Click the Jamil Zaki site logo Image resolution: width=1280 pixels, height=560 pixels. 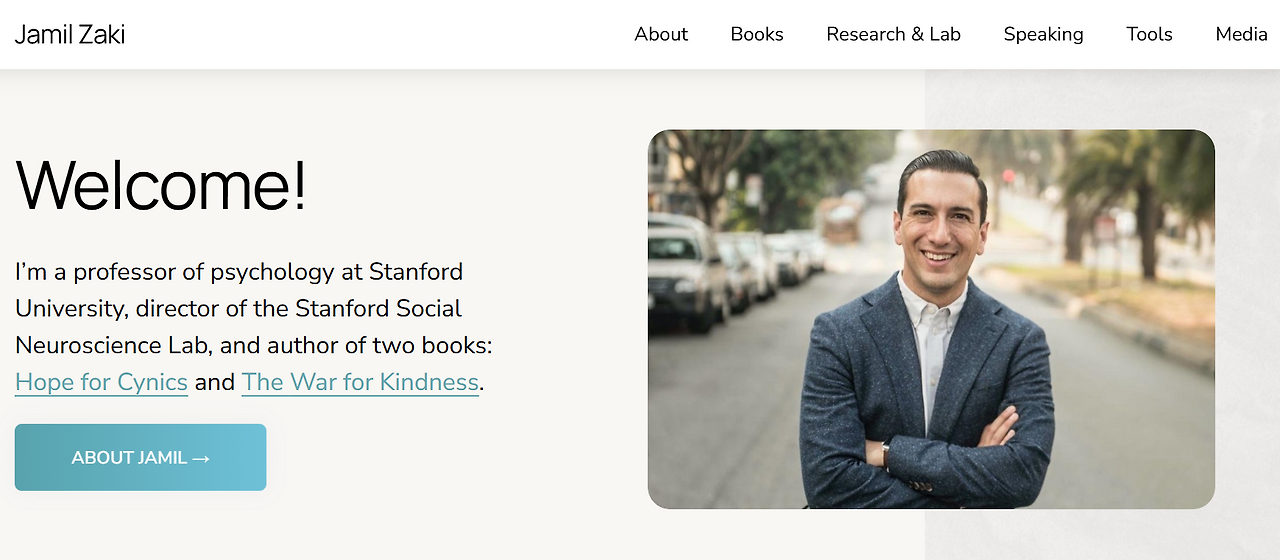[70, 35]
